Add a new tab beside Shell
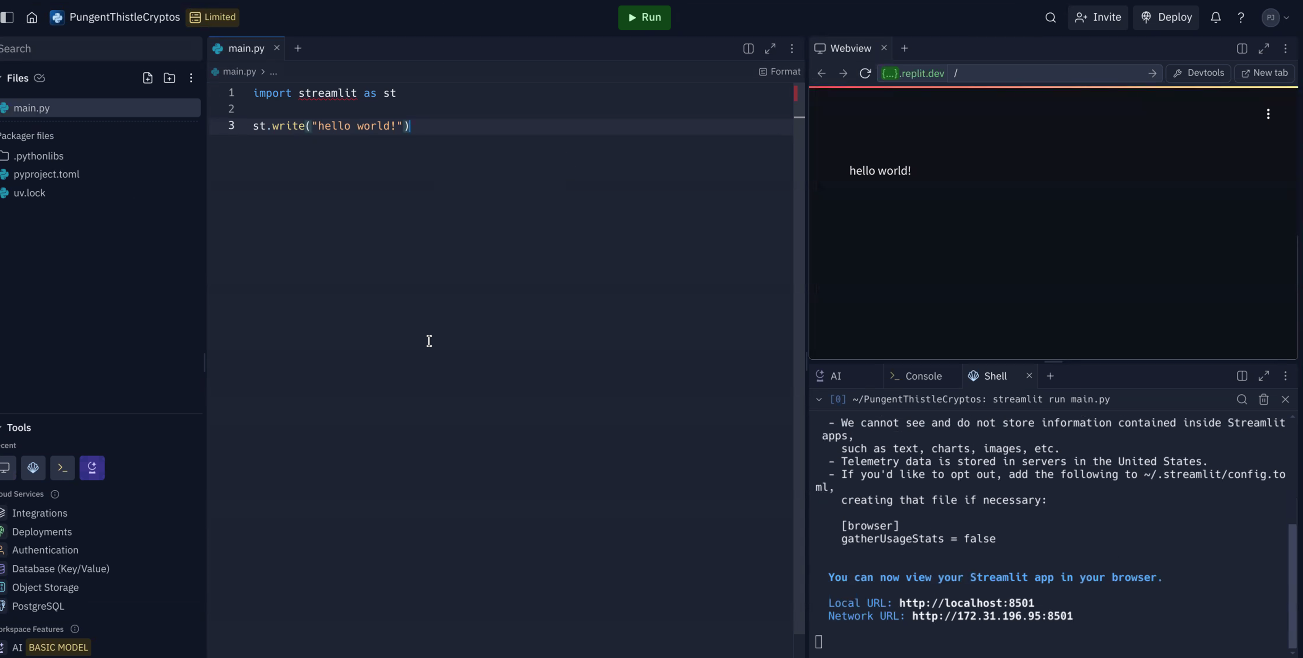The height and width of the screenshot is (658, 1303). [x=1050, y=376]
